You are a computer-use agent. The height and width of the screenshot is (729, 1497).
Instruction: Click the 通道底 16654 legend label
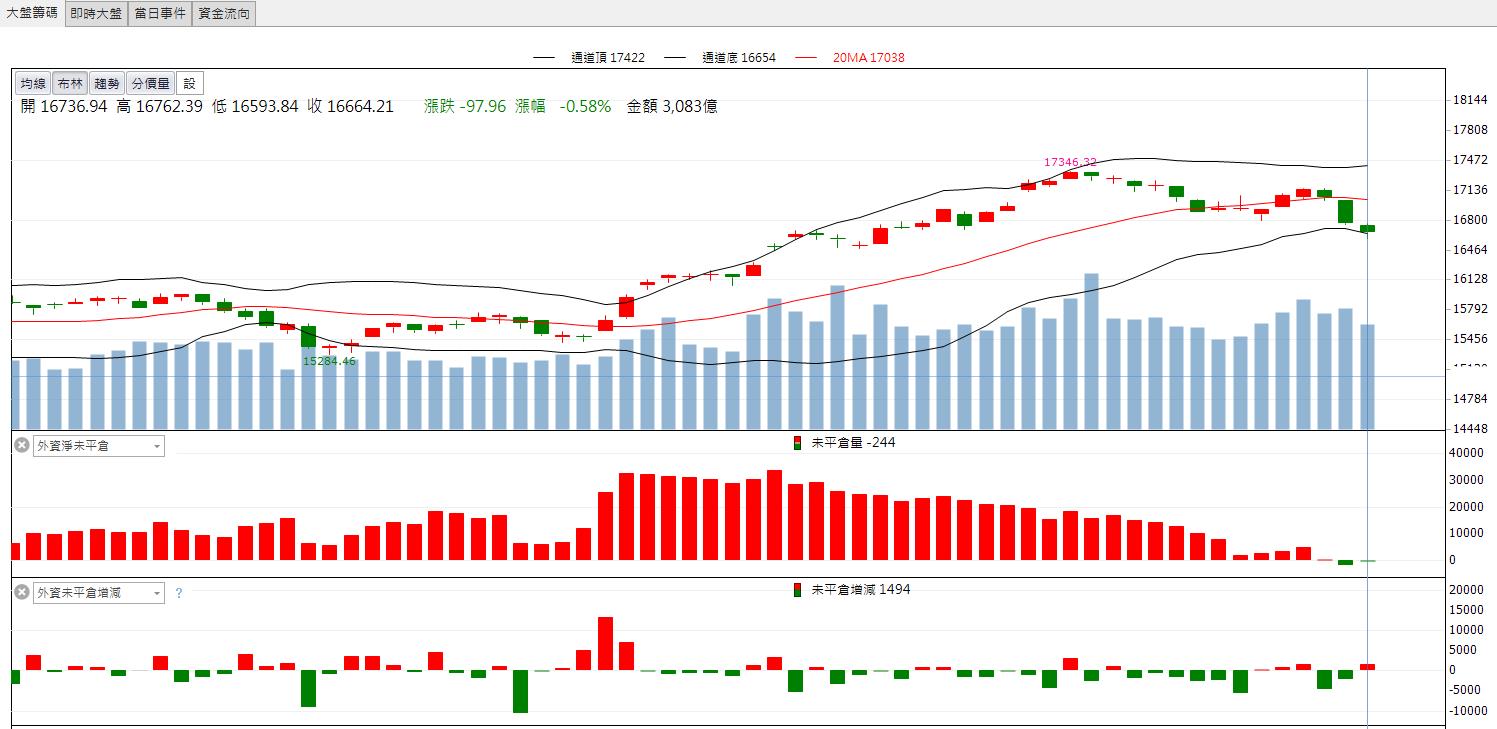pyautogui.click(x=739, y=58)
